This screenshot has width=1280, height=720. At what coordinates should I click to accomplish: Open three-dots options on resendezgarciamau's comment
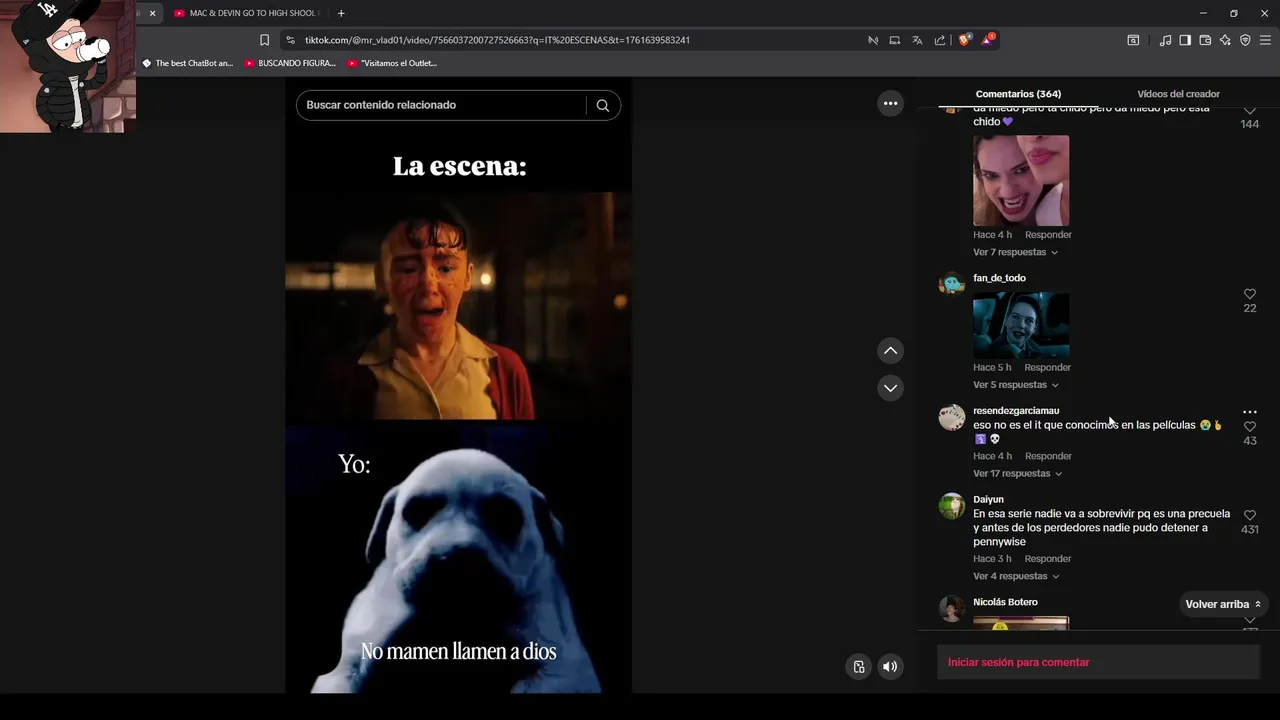pyautogui.click(x=1250, y=412)
